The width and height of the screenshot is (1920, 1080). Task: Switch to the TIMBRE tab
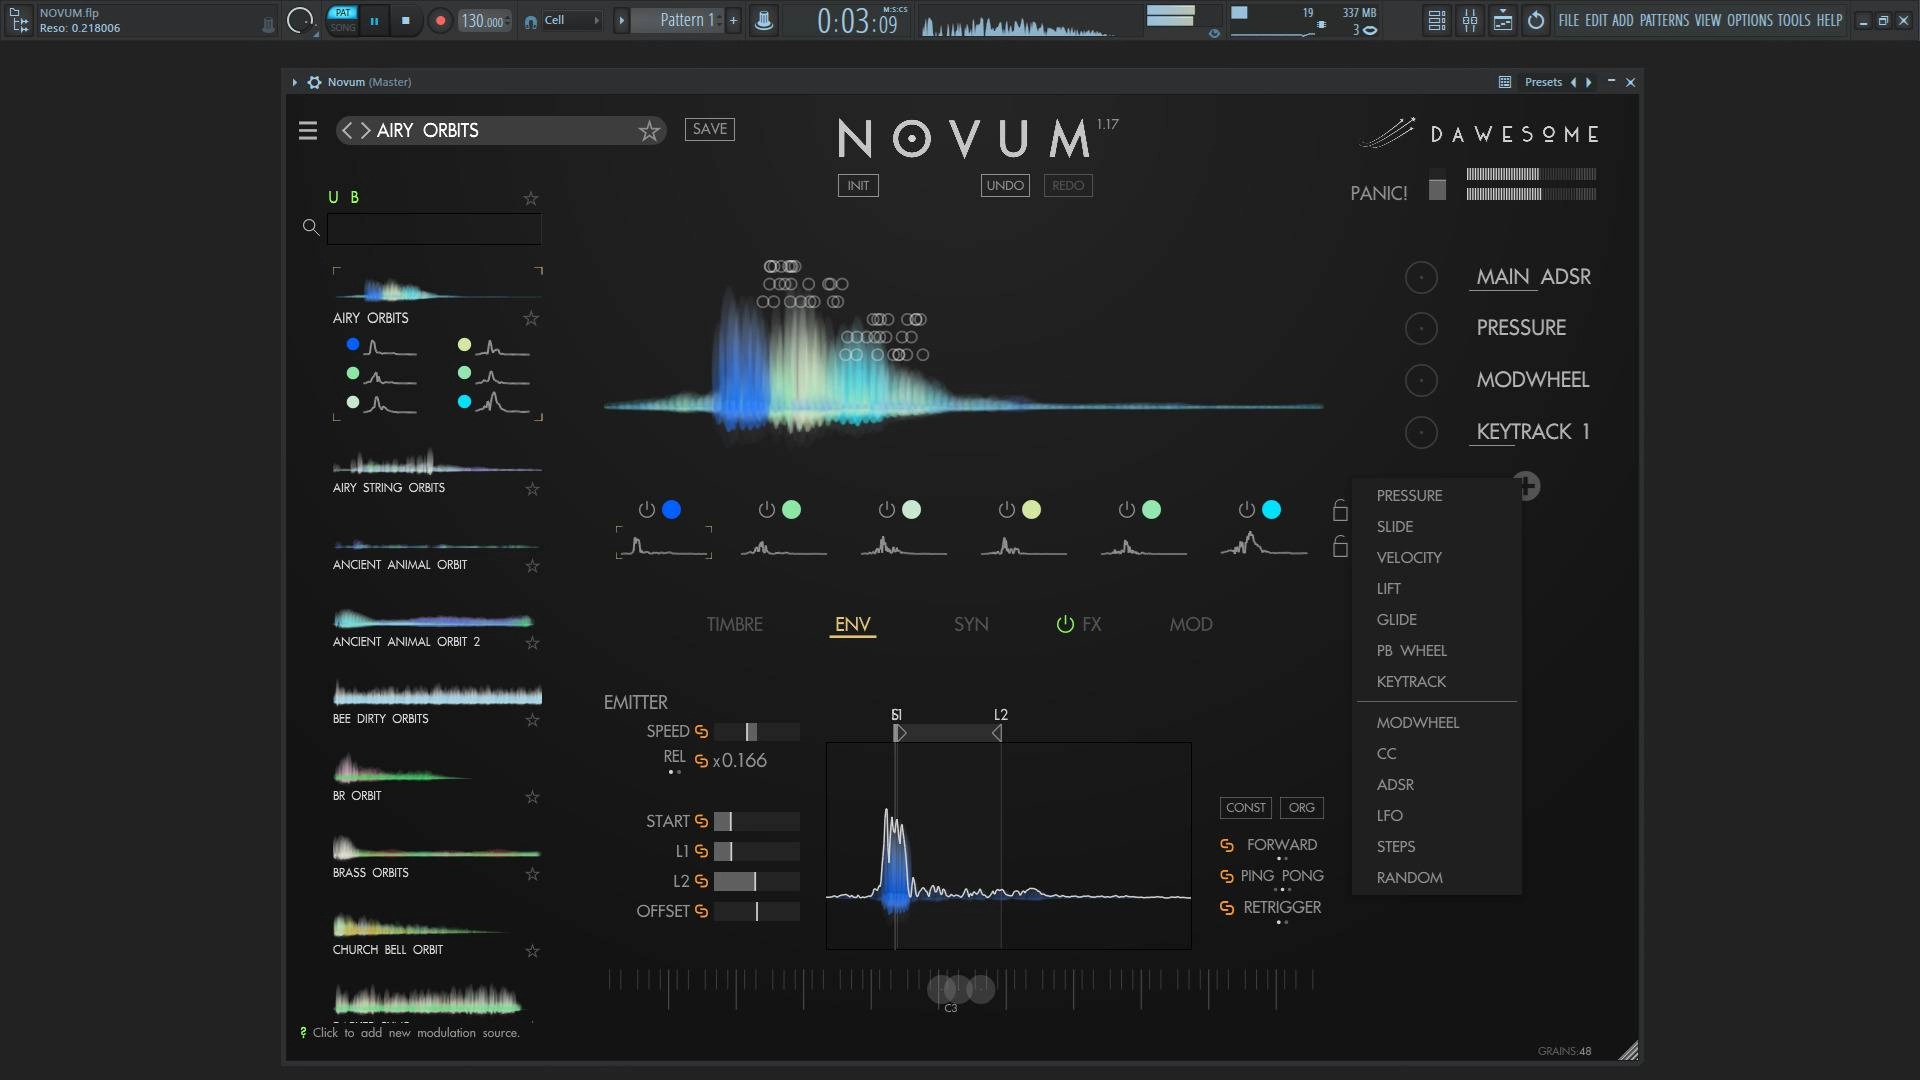(735, 625)
